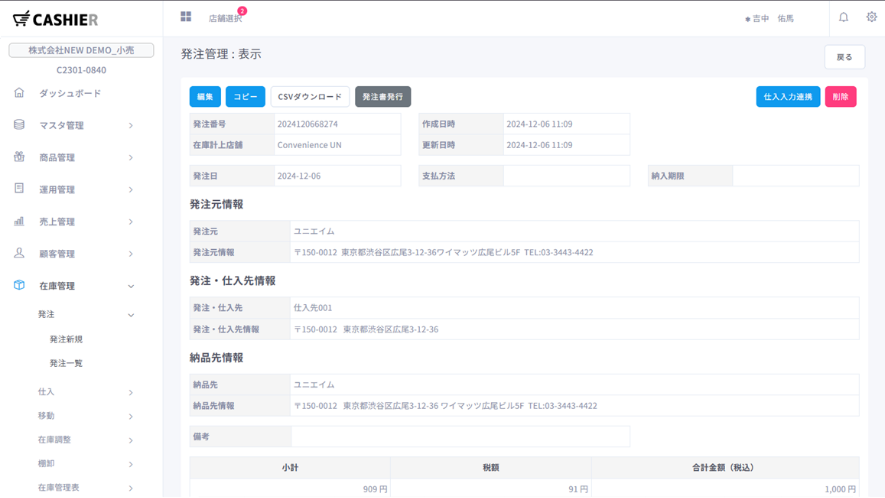Image resolution: width=885 pixels, height=498 pixels.
Task: Click the CSVダウンロード button
Action: pyautogui.click(x=310, y=97)
